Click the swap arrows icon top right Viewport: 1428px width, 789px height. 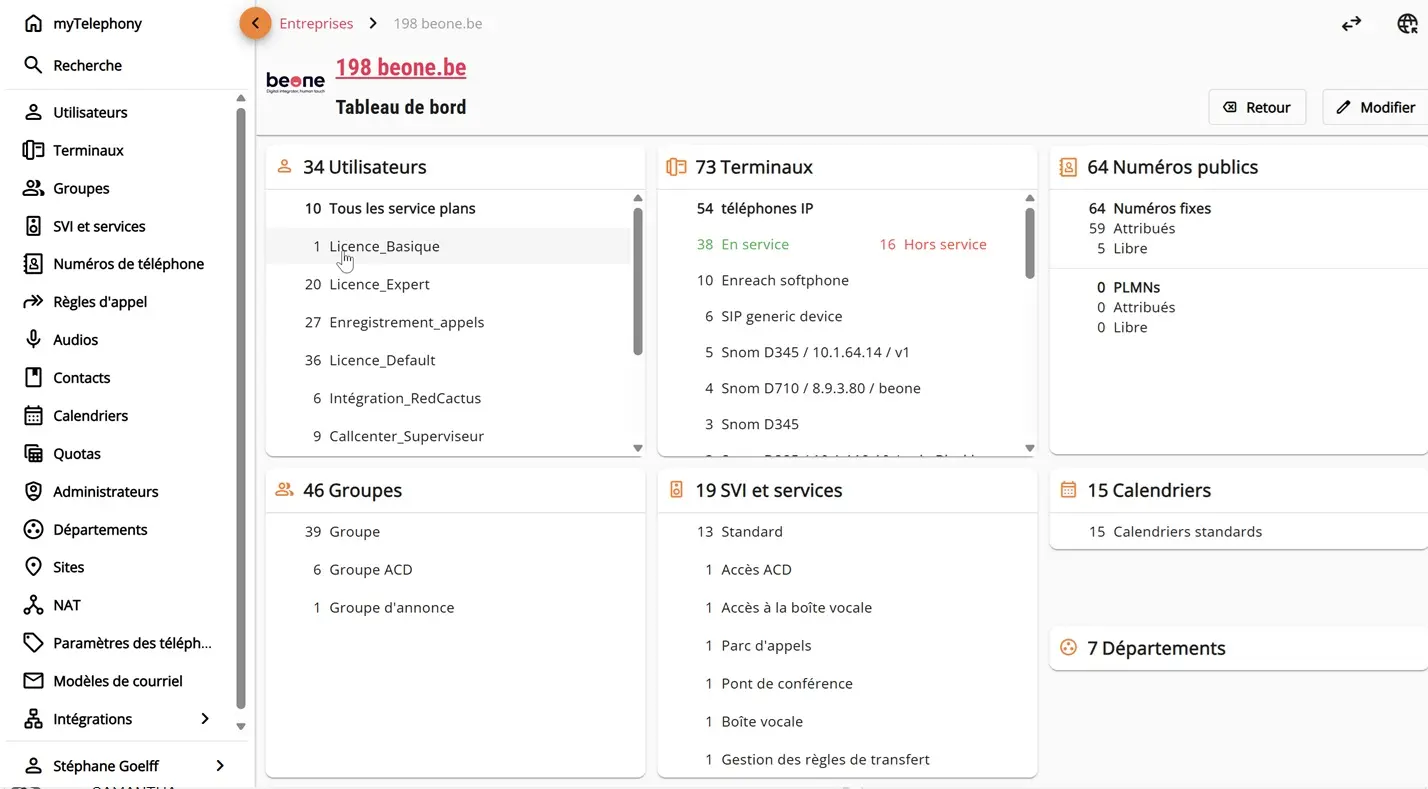pos(1351,24)
